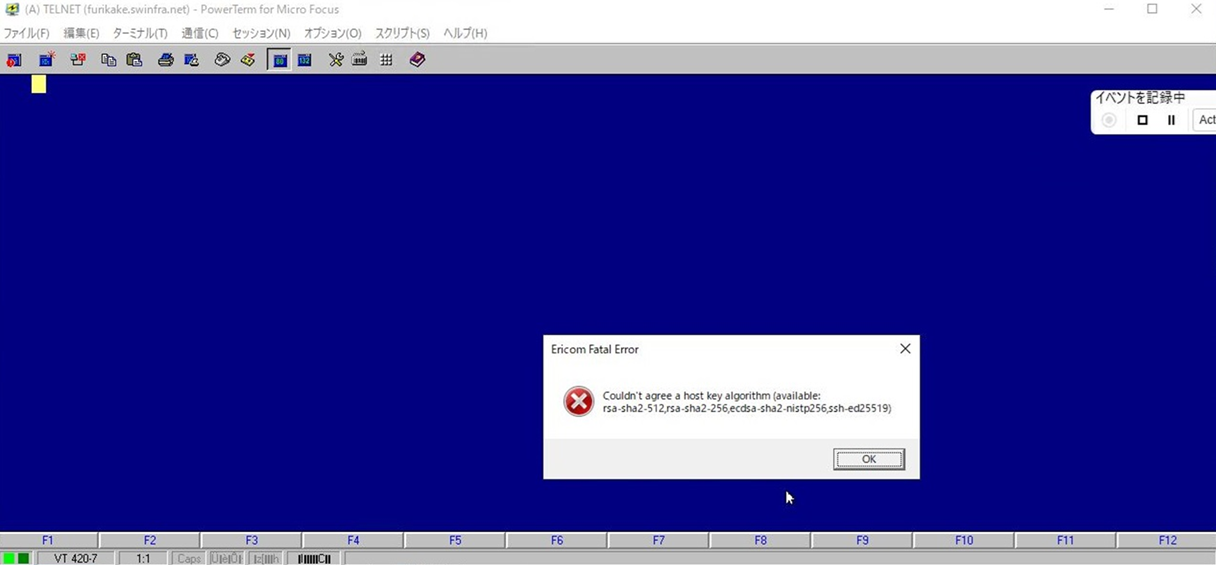Viewport: 1216px width, 565px height.
Task: Click the partially visible Act button
Action: pos(1206,120)
